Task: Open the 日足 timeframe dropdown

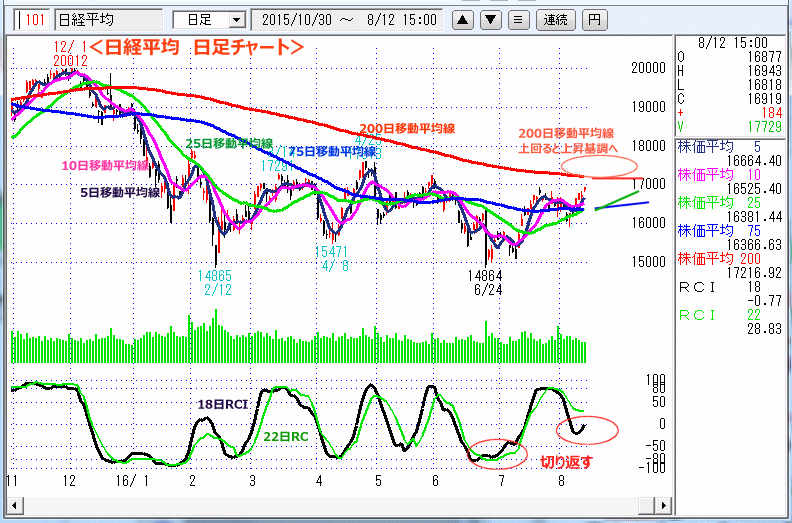Action: pyautogui.click(x=208, y=19)
